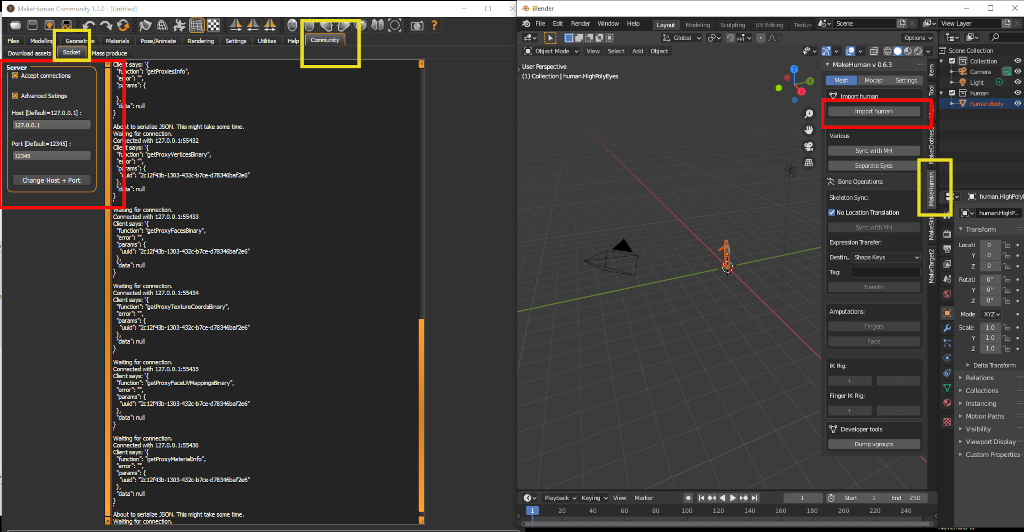
Task: Click frame 1 playhead on Blender timeline
Action: [532, 510]
